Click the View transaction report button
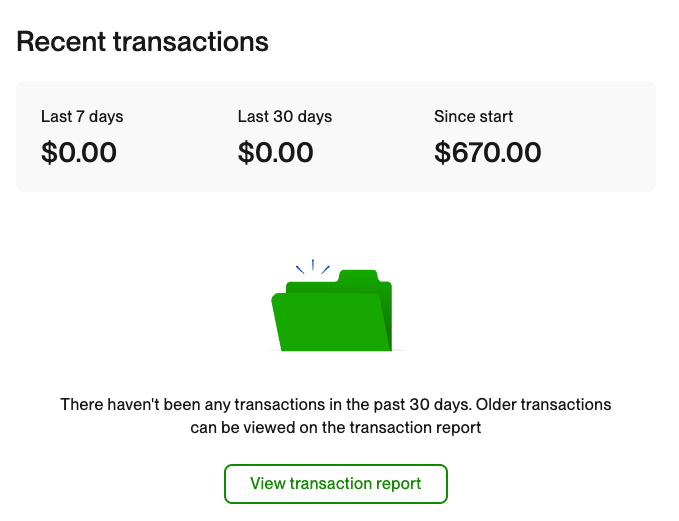Image resolution: width=679 pixels, height=521 pixels. point(335,484)
